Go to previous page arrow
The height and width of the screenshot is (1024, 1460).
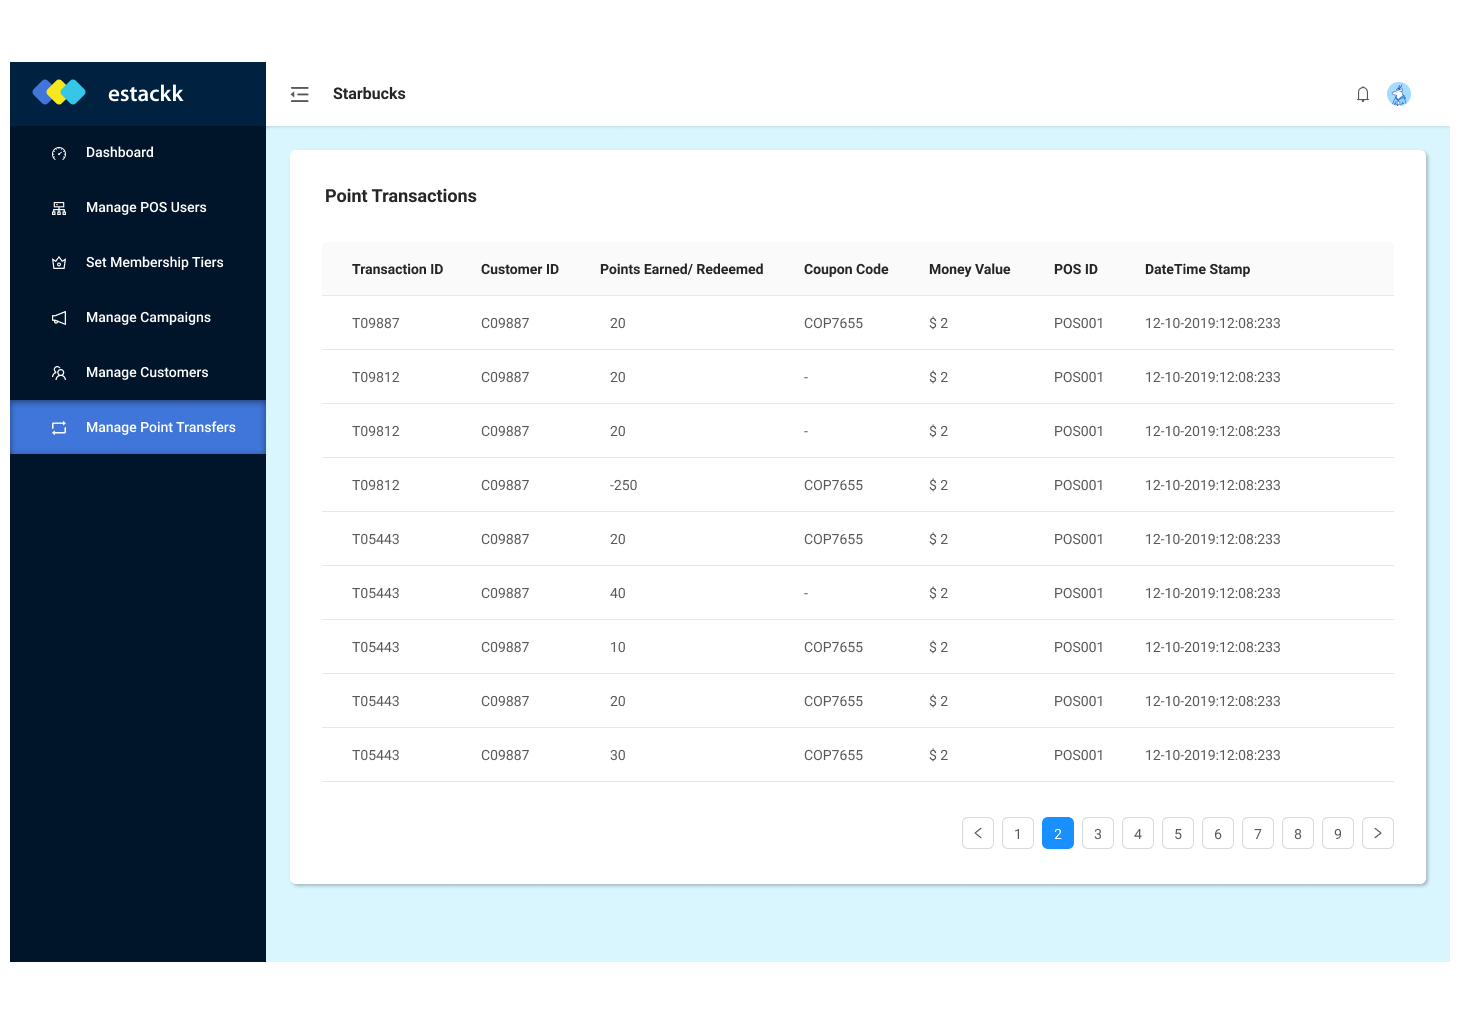[977, 833]
